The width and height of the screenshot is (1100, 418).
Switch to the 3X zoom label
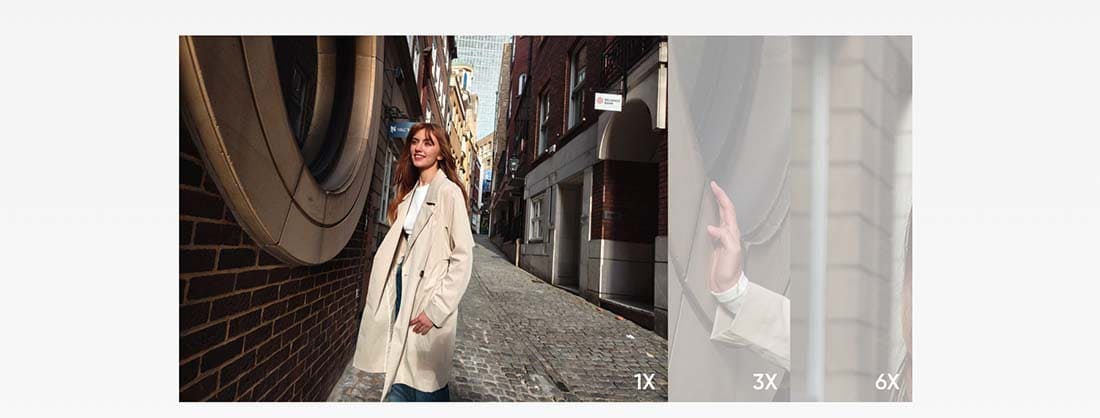pyautogui.click(x=765, y=382)
